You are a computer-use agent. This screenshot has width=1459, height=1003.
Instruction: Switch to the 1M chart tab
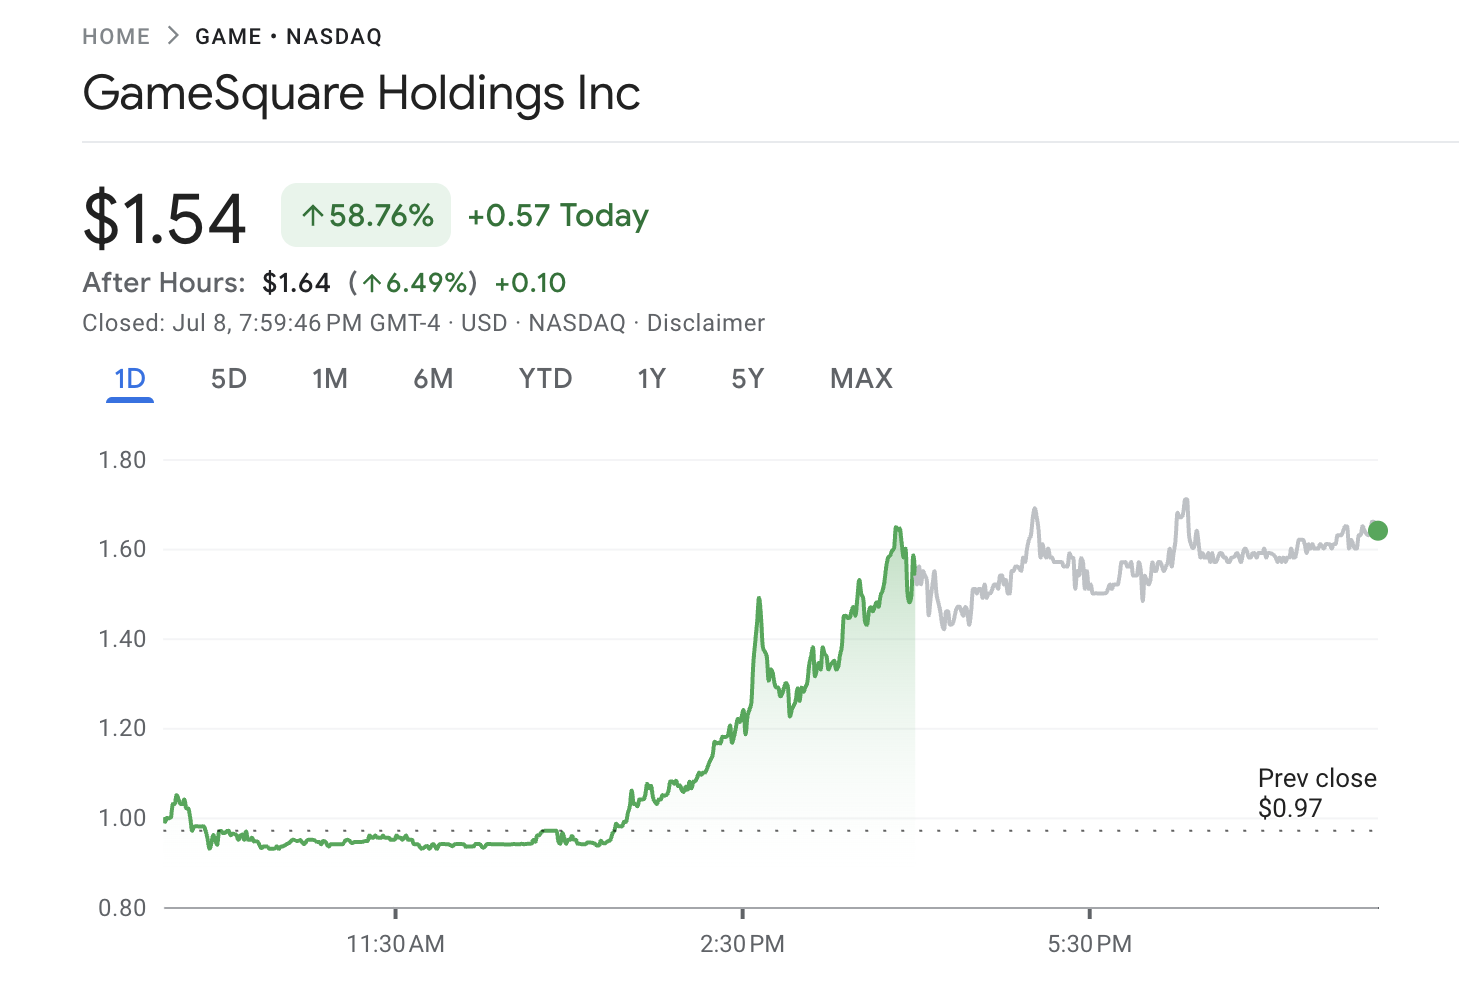point(330,379)
